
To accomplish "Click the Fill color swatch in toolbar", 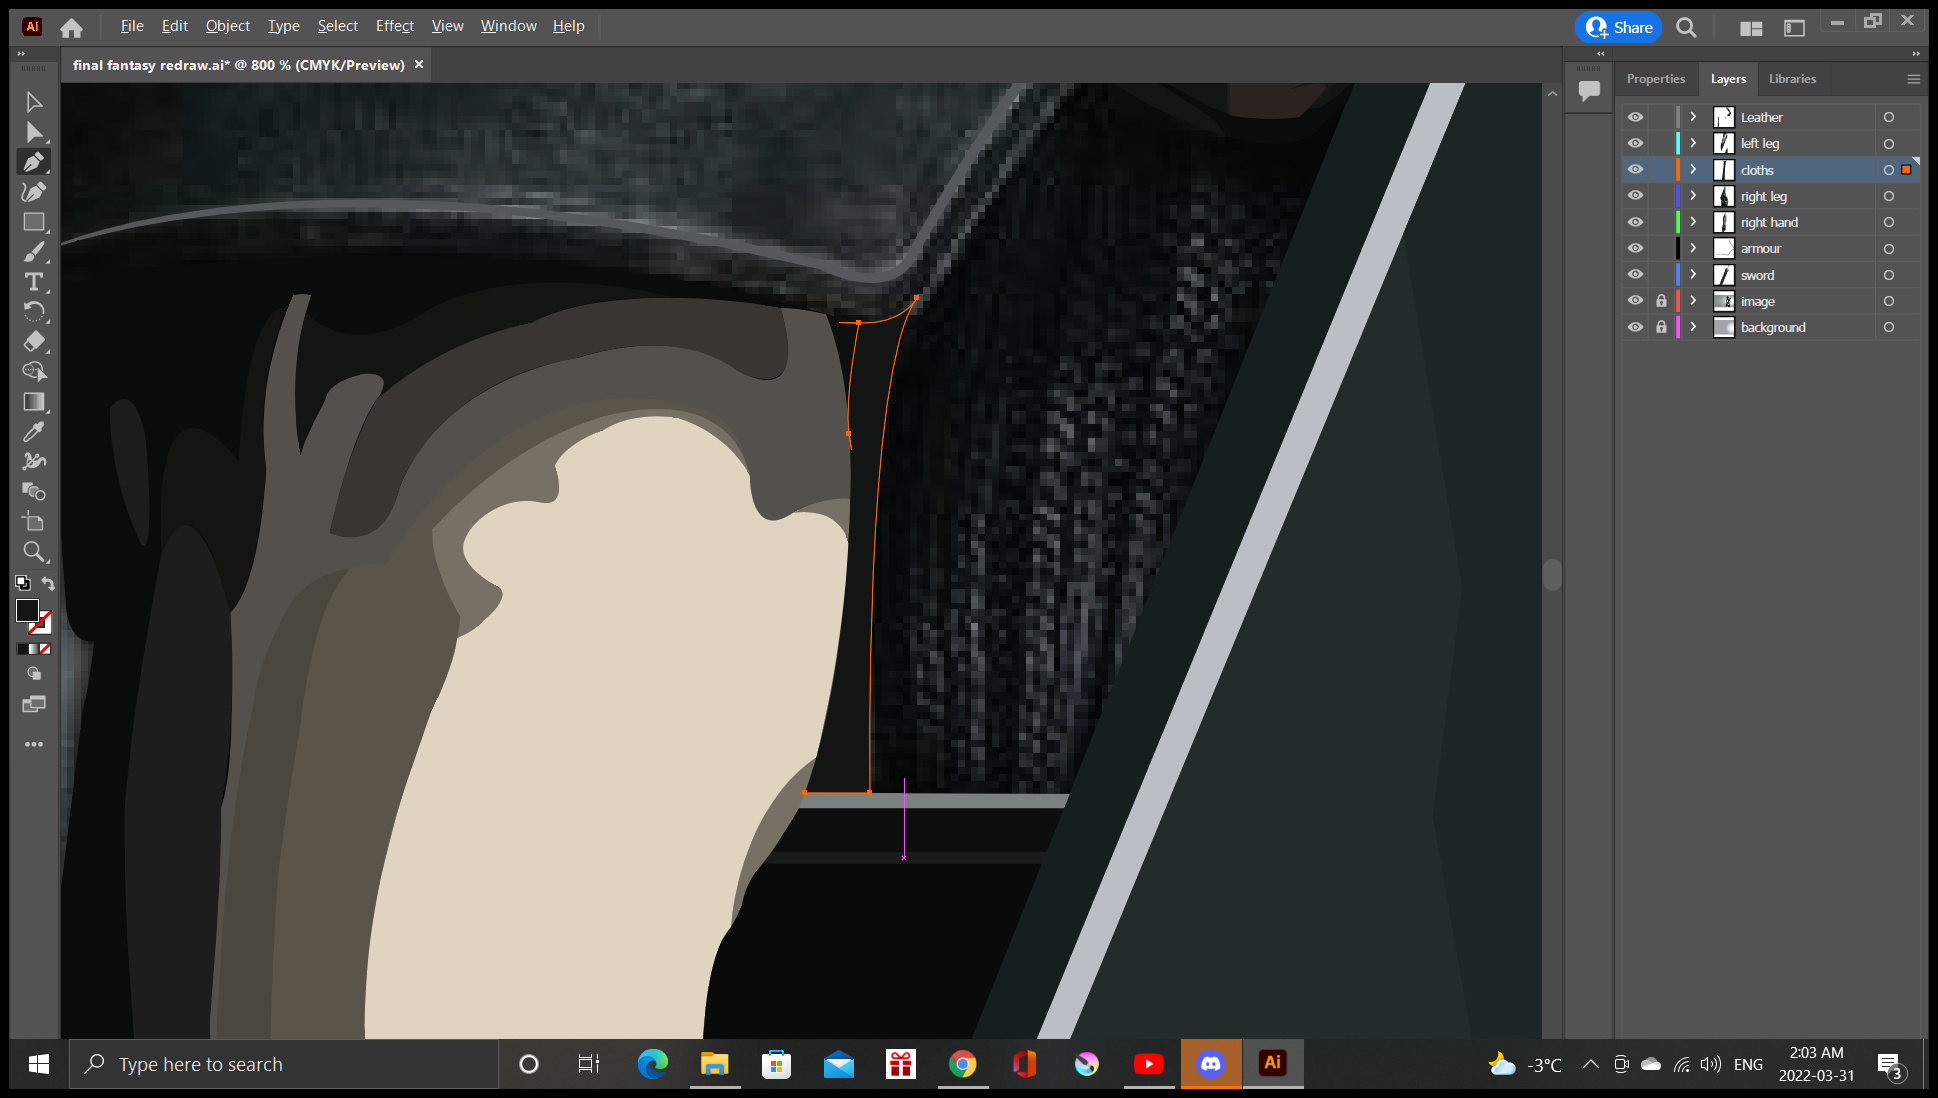I will pyautogui.click(x=27, y=612).
